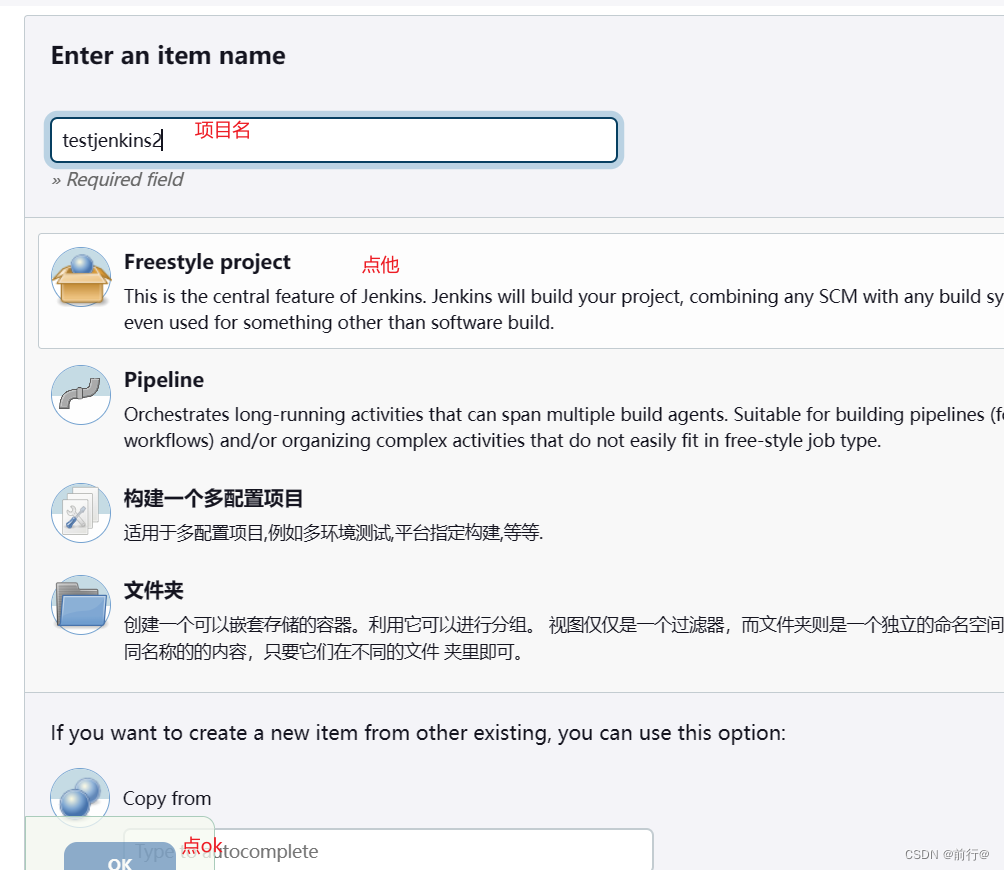Click the folder description 创建一个可以嵌套存储的容器

pos(563,638)
